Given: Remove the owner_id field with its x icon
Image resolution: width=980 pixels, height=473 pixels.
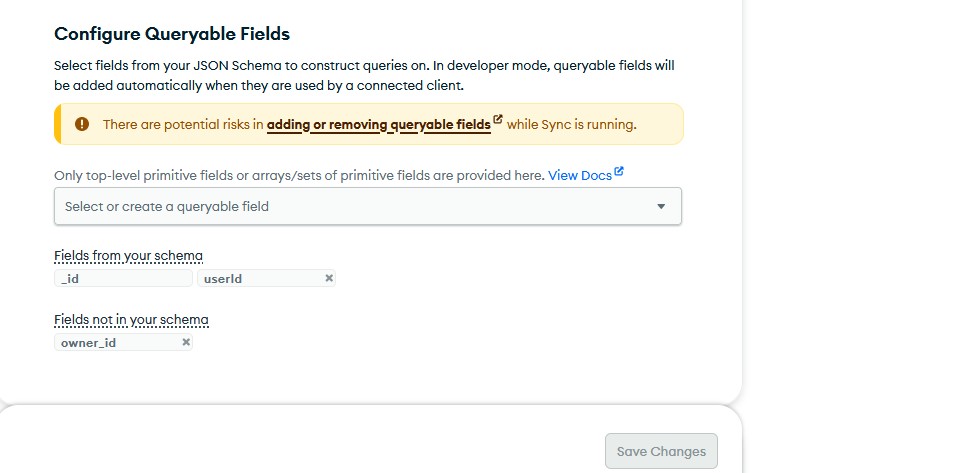Looking at the screenshot, I should [186, 342].
